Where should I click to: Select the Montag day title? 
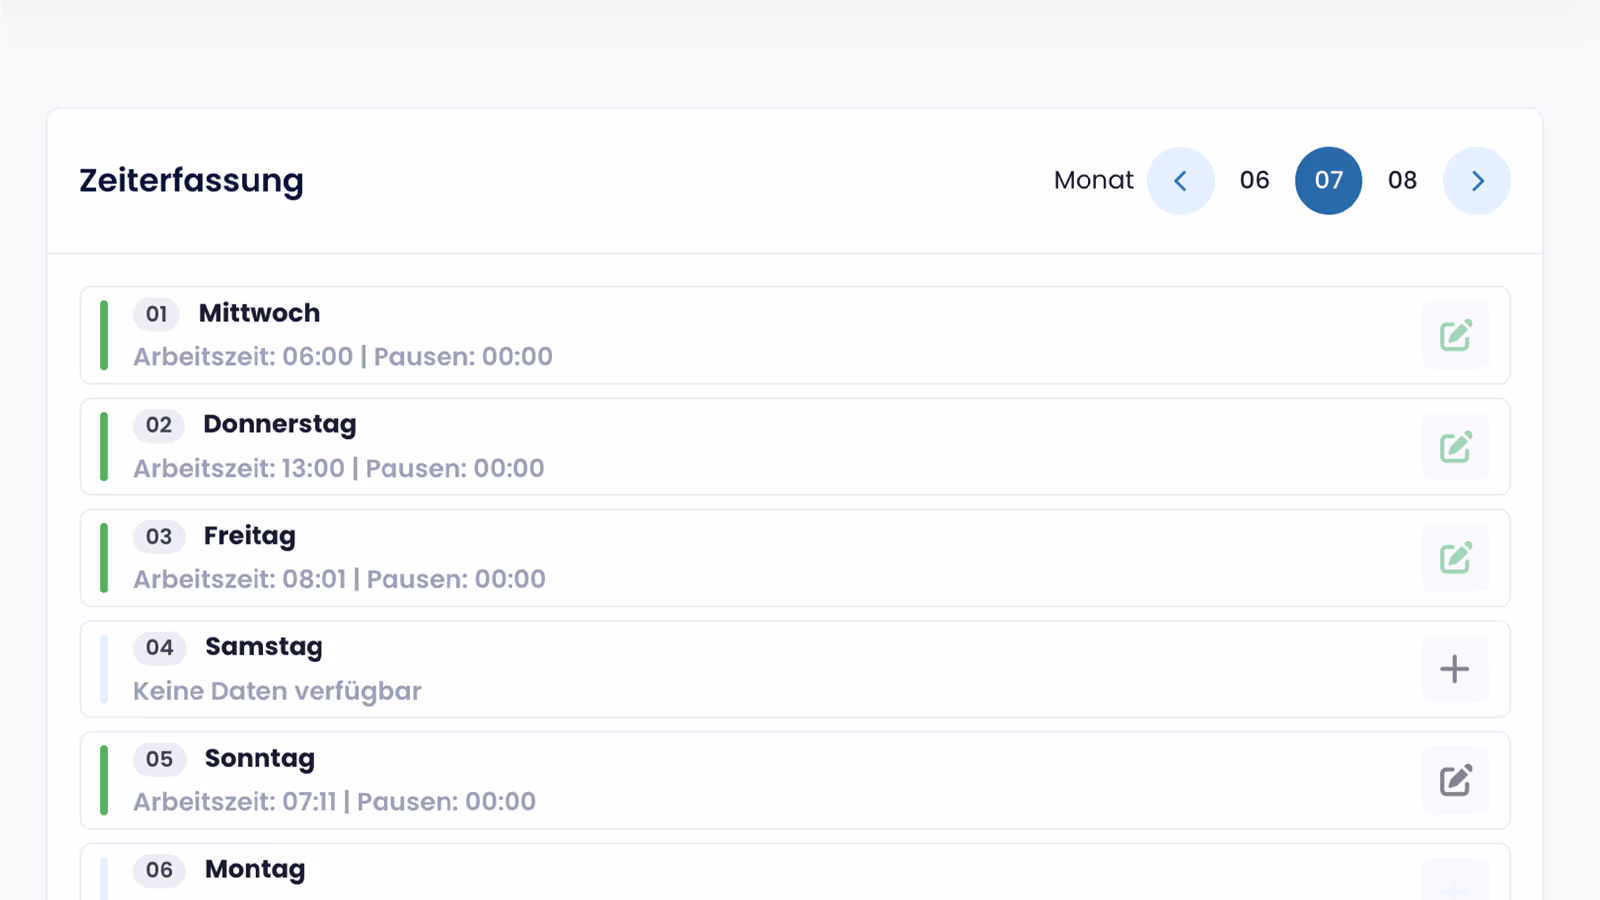(255, 870)
